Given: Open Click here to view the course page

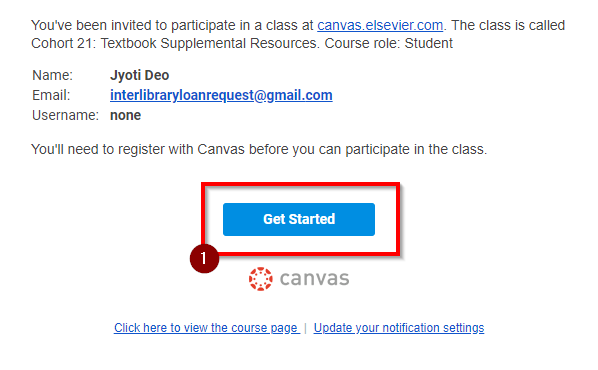Looking at the screenshot, I should coord(206,328).
